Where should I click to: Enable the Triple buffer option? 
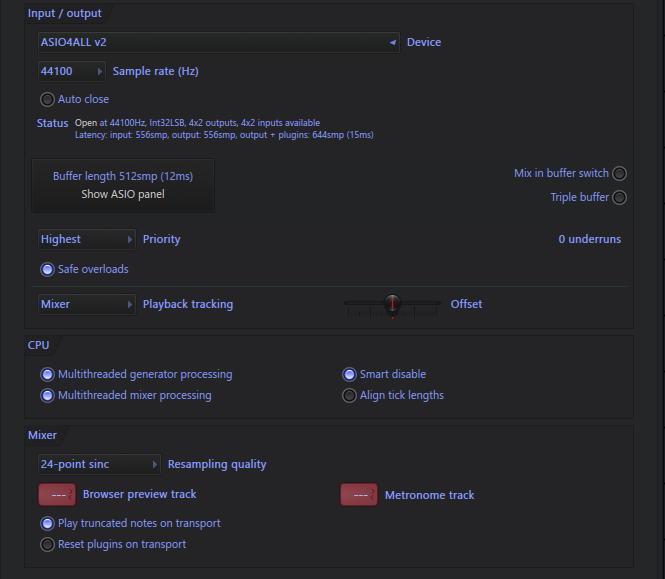tap(619, 197)
